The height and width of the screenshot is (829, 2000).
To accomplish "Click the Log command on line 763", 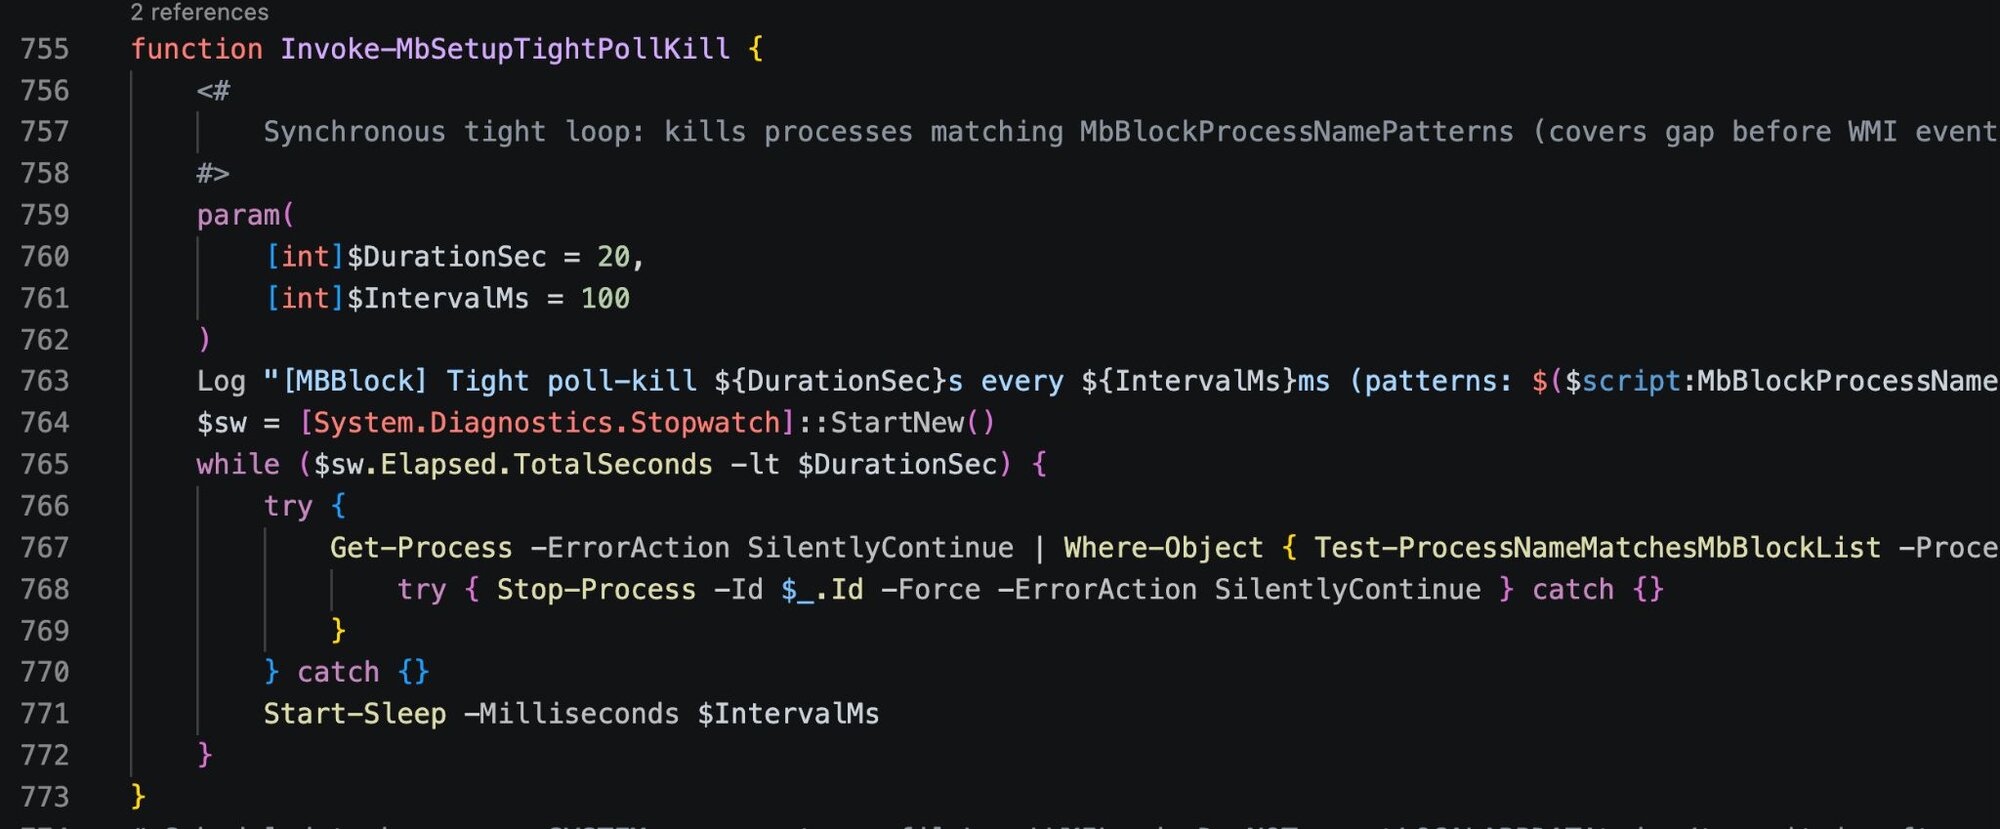I will tap(221, 381).
